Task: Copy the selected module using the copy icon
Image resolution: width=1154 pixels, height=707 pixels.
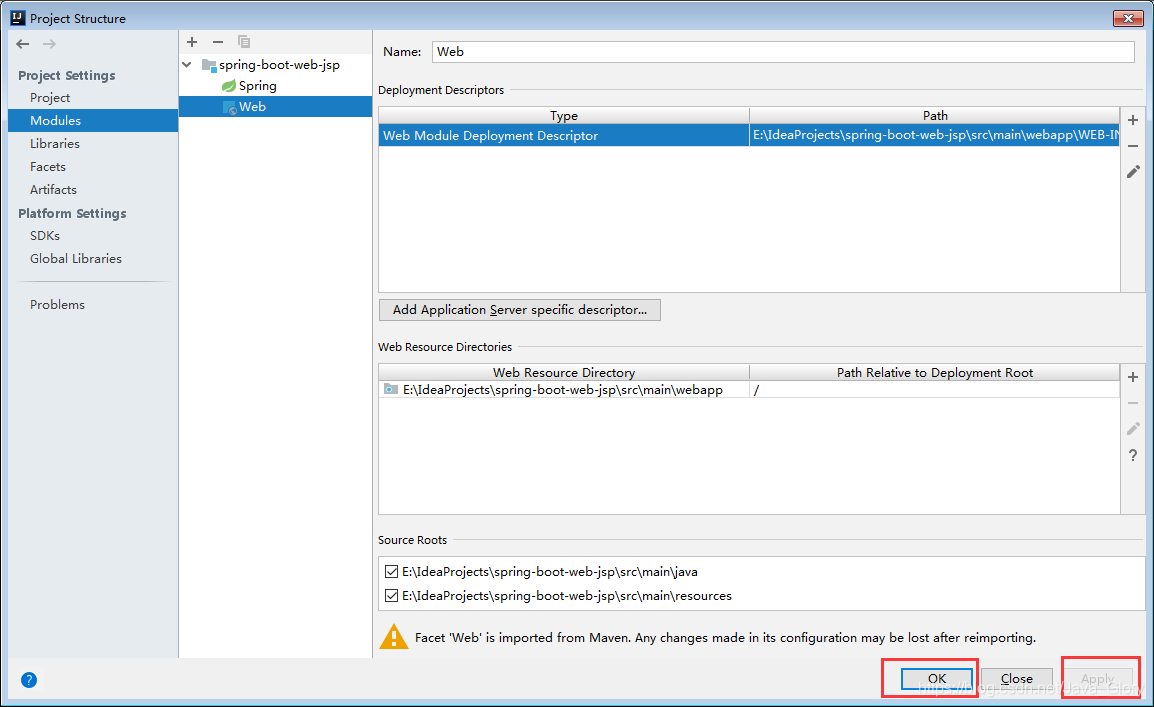Action: tap(244, 42)
